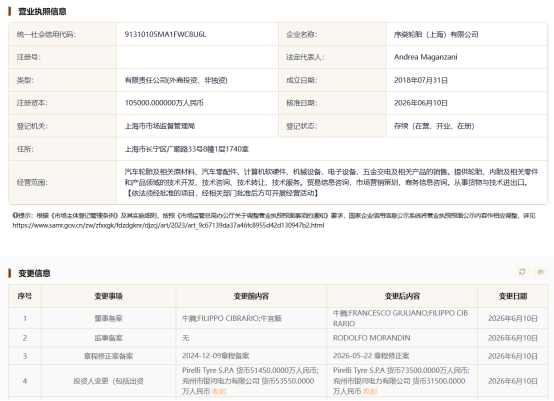The height and width of the screenshot is (401, 554).
Task: Select 章程修正案备案 in row 3
Action: [108, 356]
